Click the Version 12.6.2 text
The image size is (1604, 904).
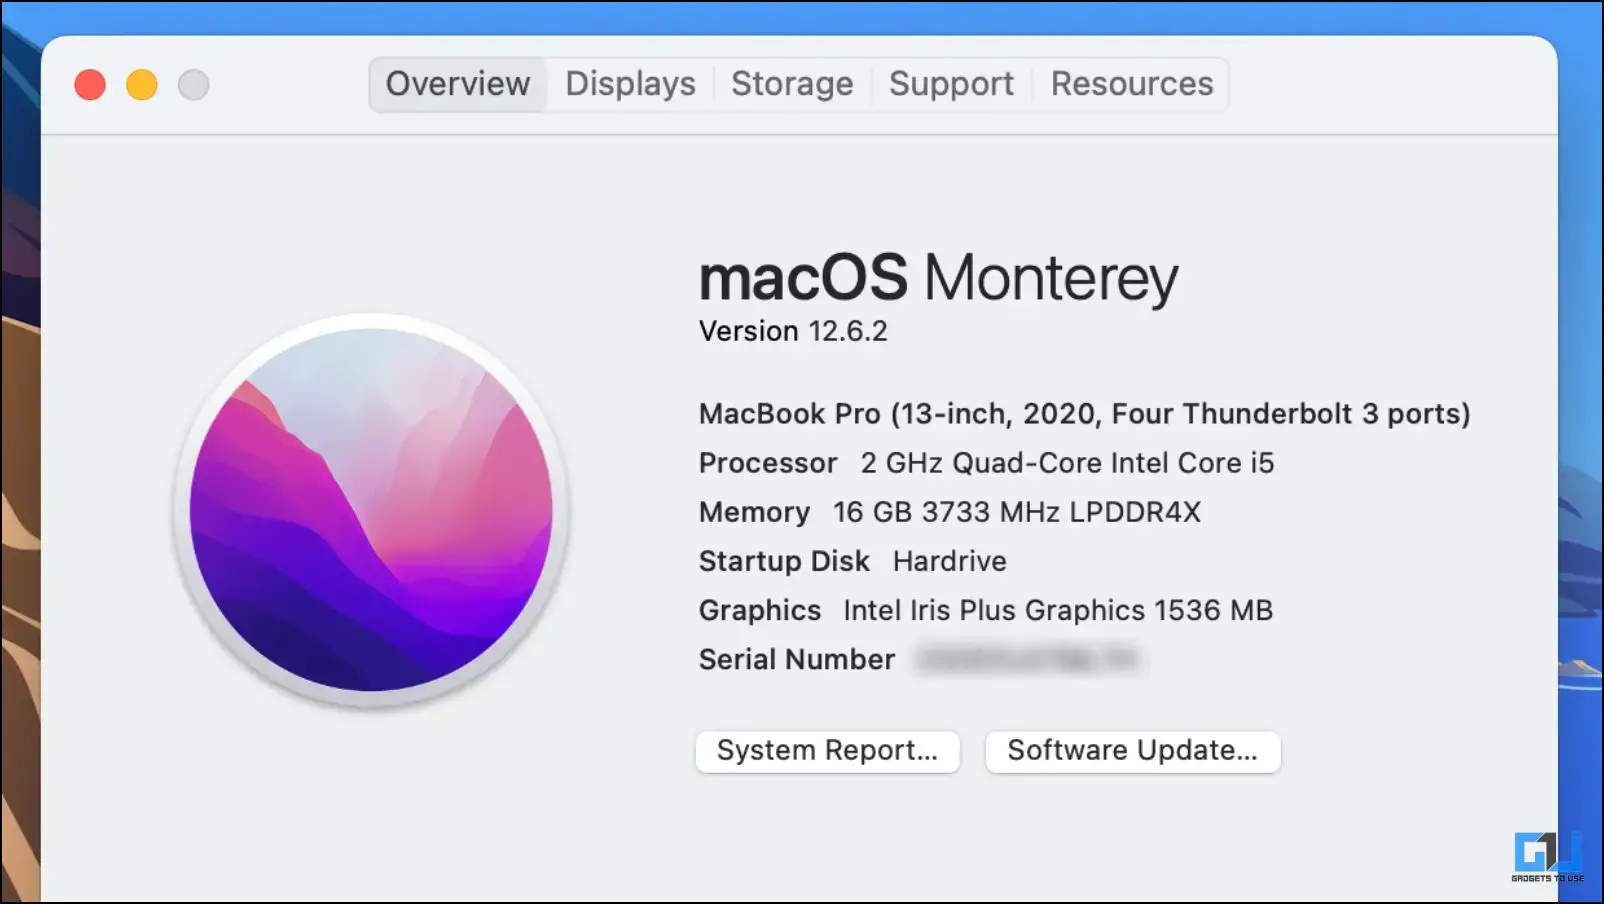(x=793, y=331)
